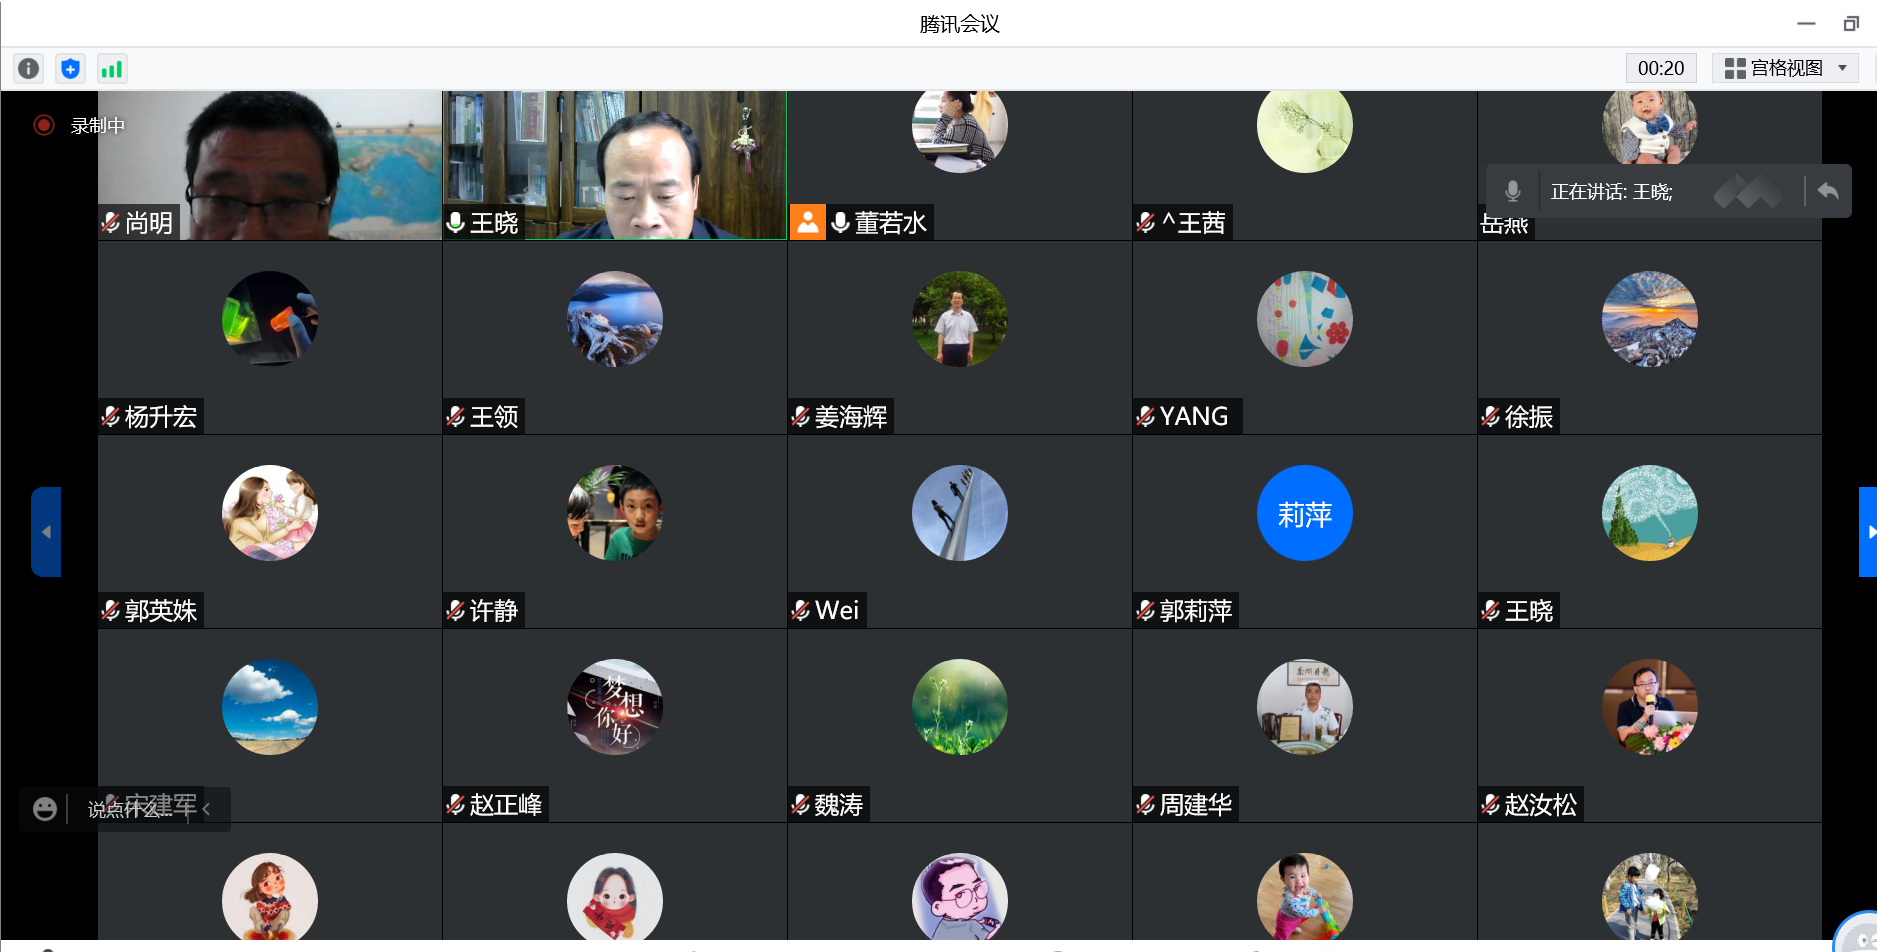1877x952 pixels.
Task: Select the speaking 王晓 video tile
Action: click(615, 165)
